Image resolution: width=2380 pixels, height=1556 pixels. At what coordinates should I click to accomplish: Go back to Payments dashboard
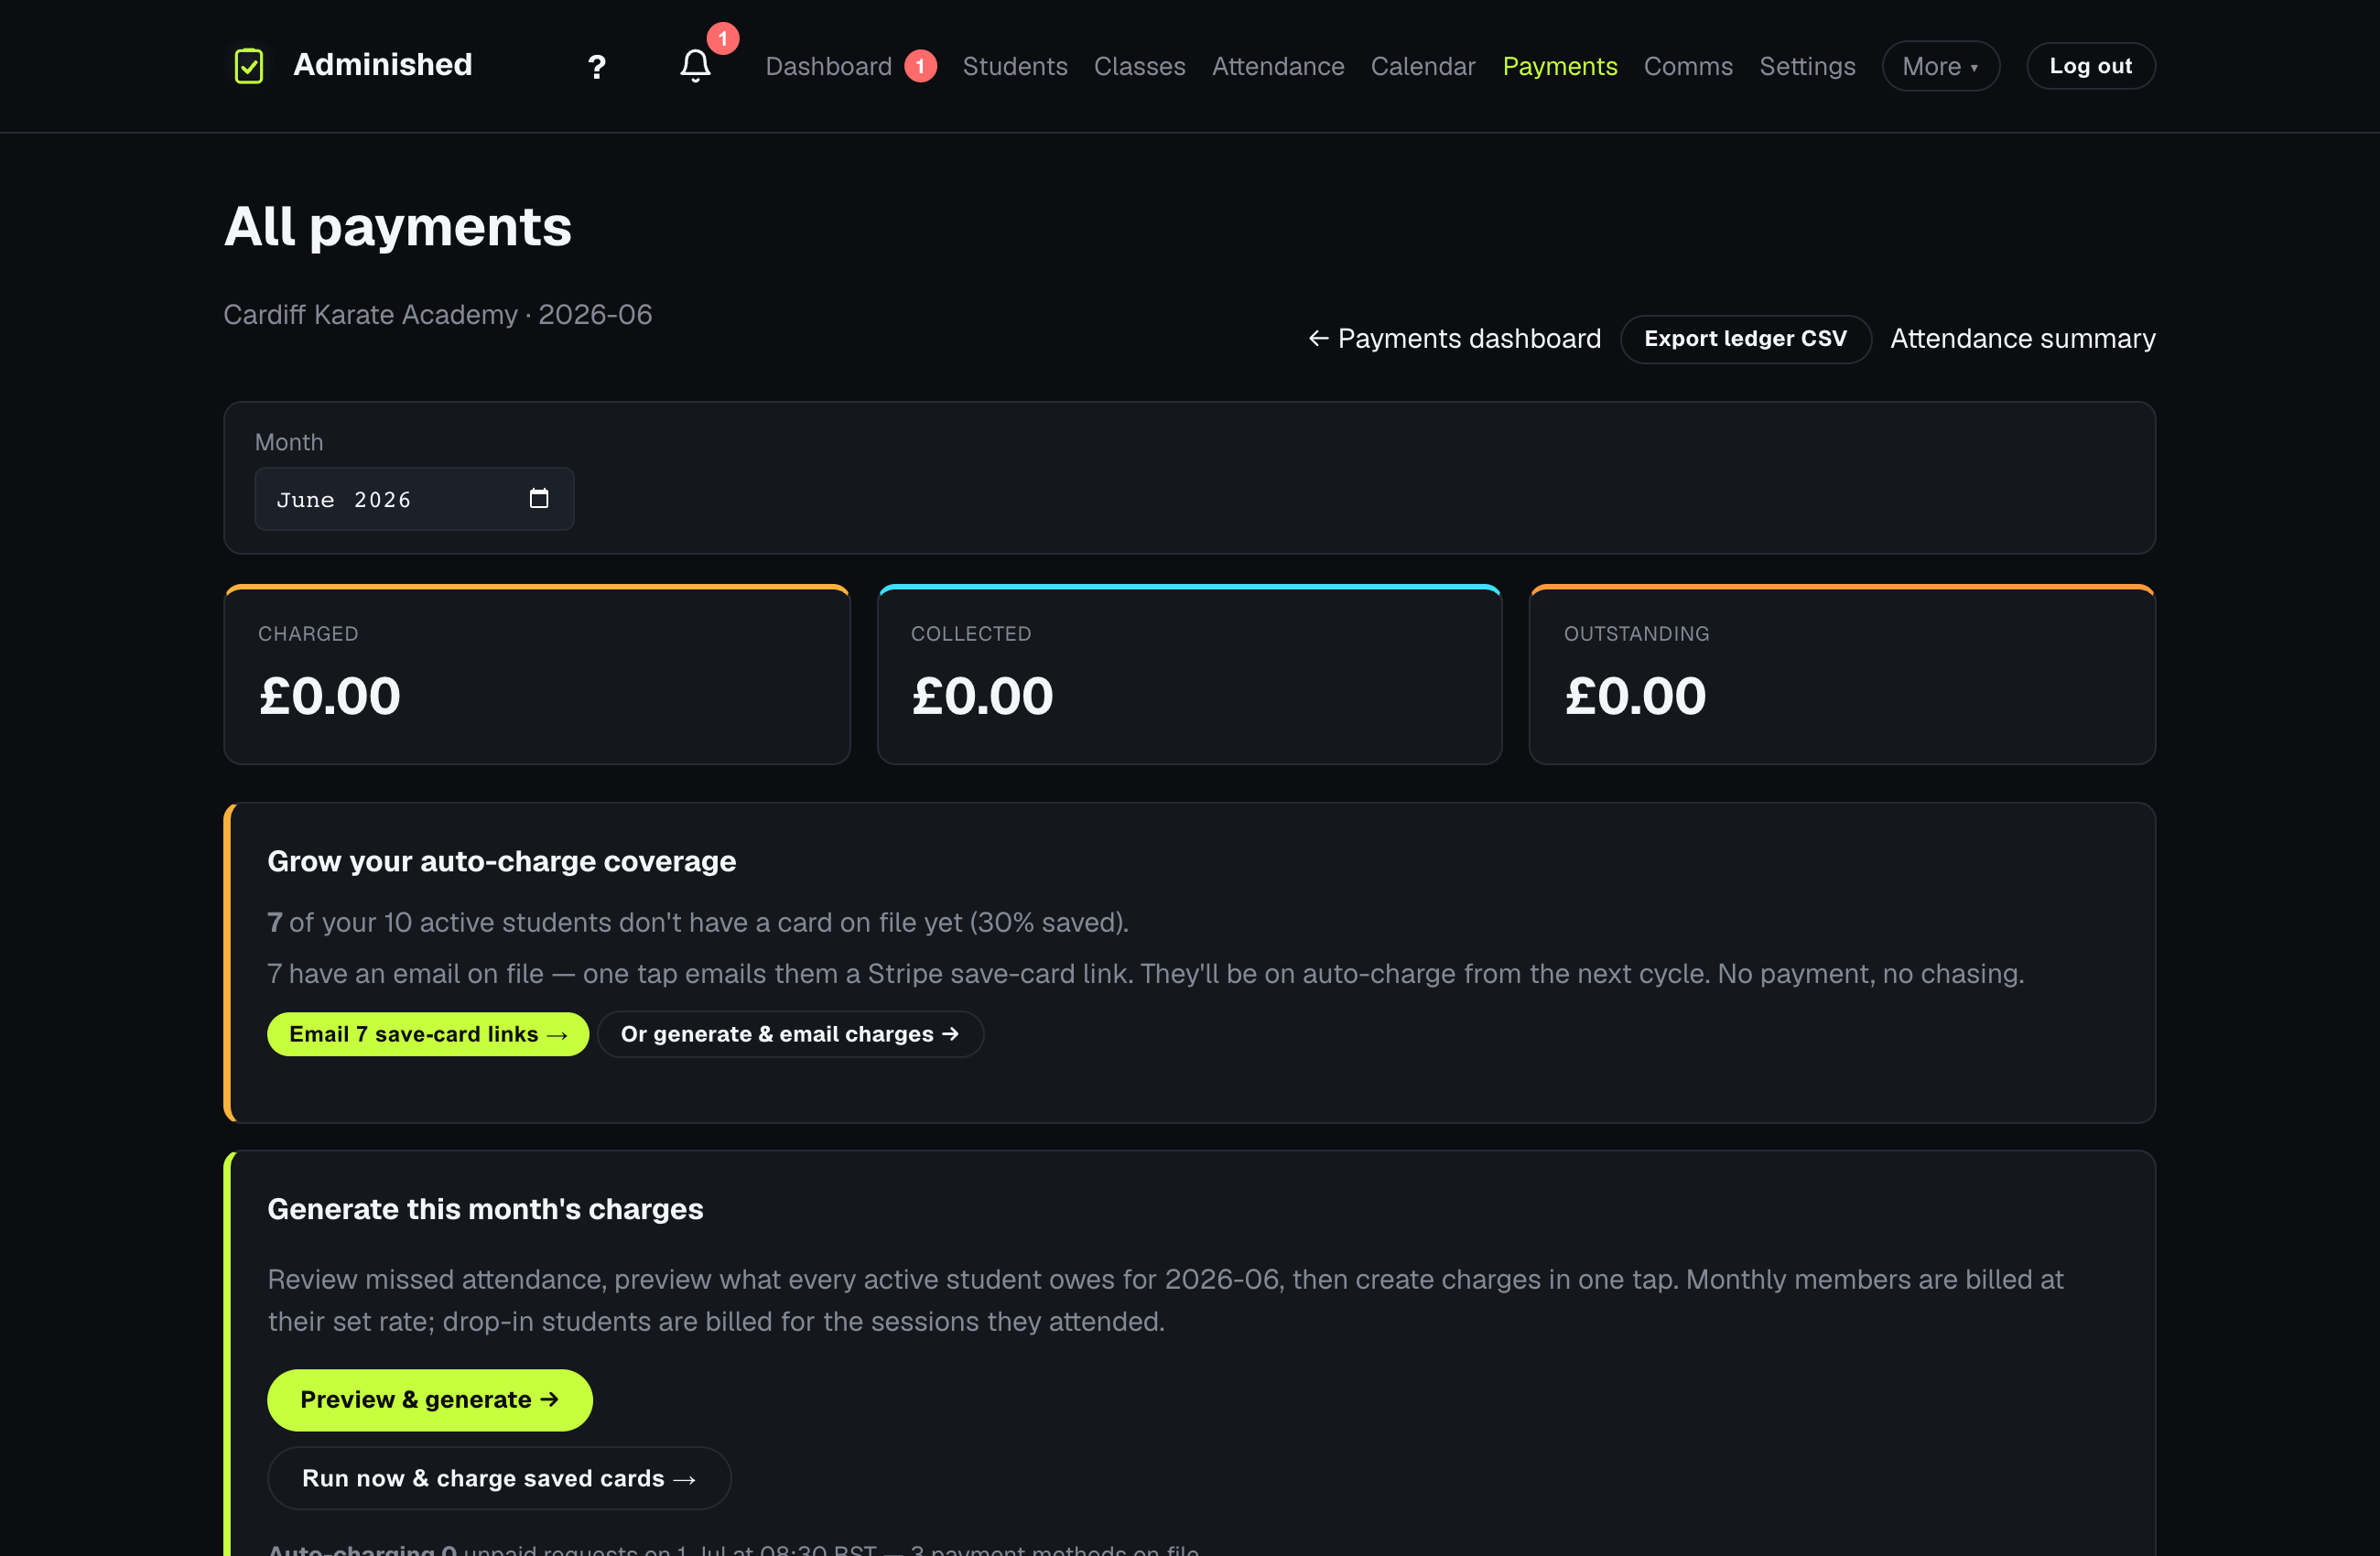[1455, 339]
